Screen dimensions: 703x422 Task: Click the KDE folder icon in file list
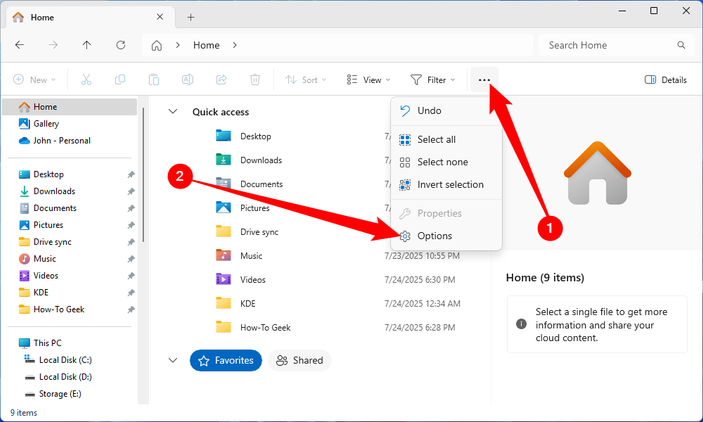click(223, 303)
